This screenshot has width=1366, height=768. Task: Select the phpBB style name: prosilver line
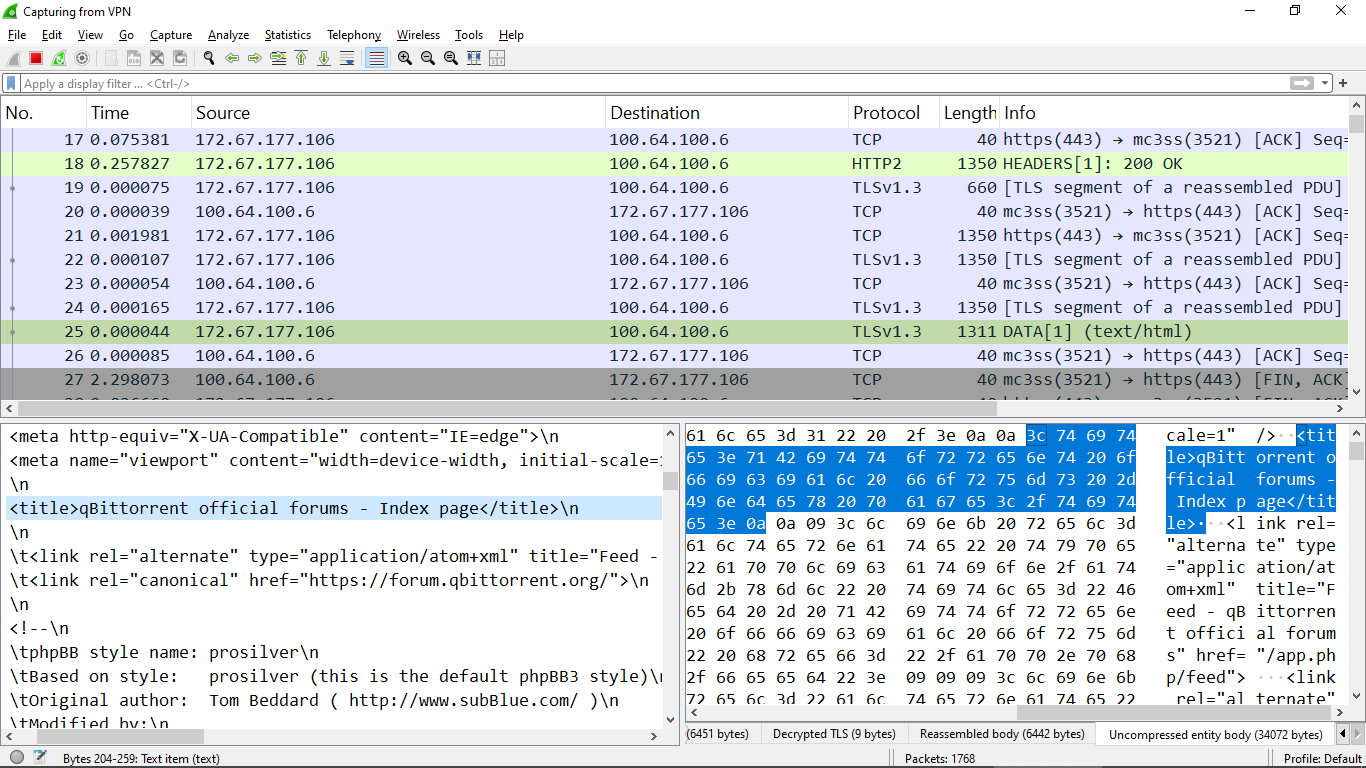click(x=334, y=652)
